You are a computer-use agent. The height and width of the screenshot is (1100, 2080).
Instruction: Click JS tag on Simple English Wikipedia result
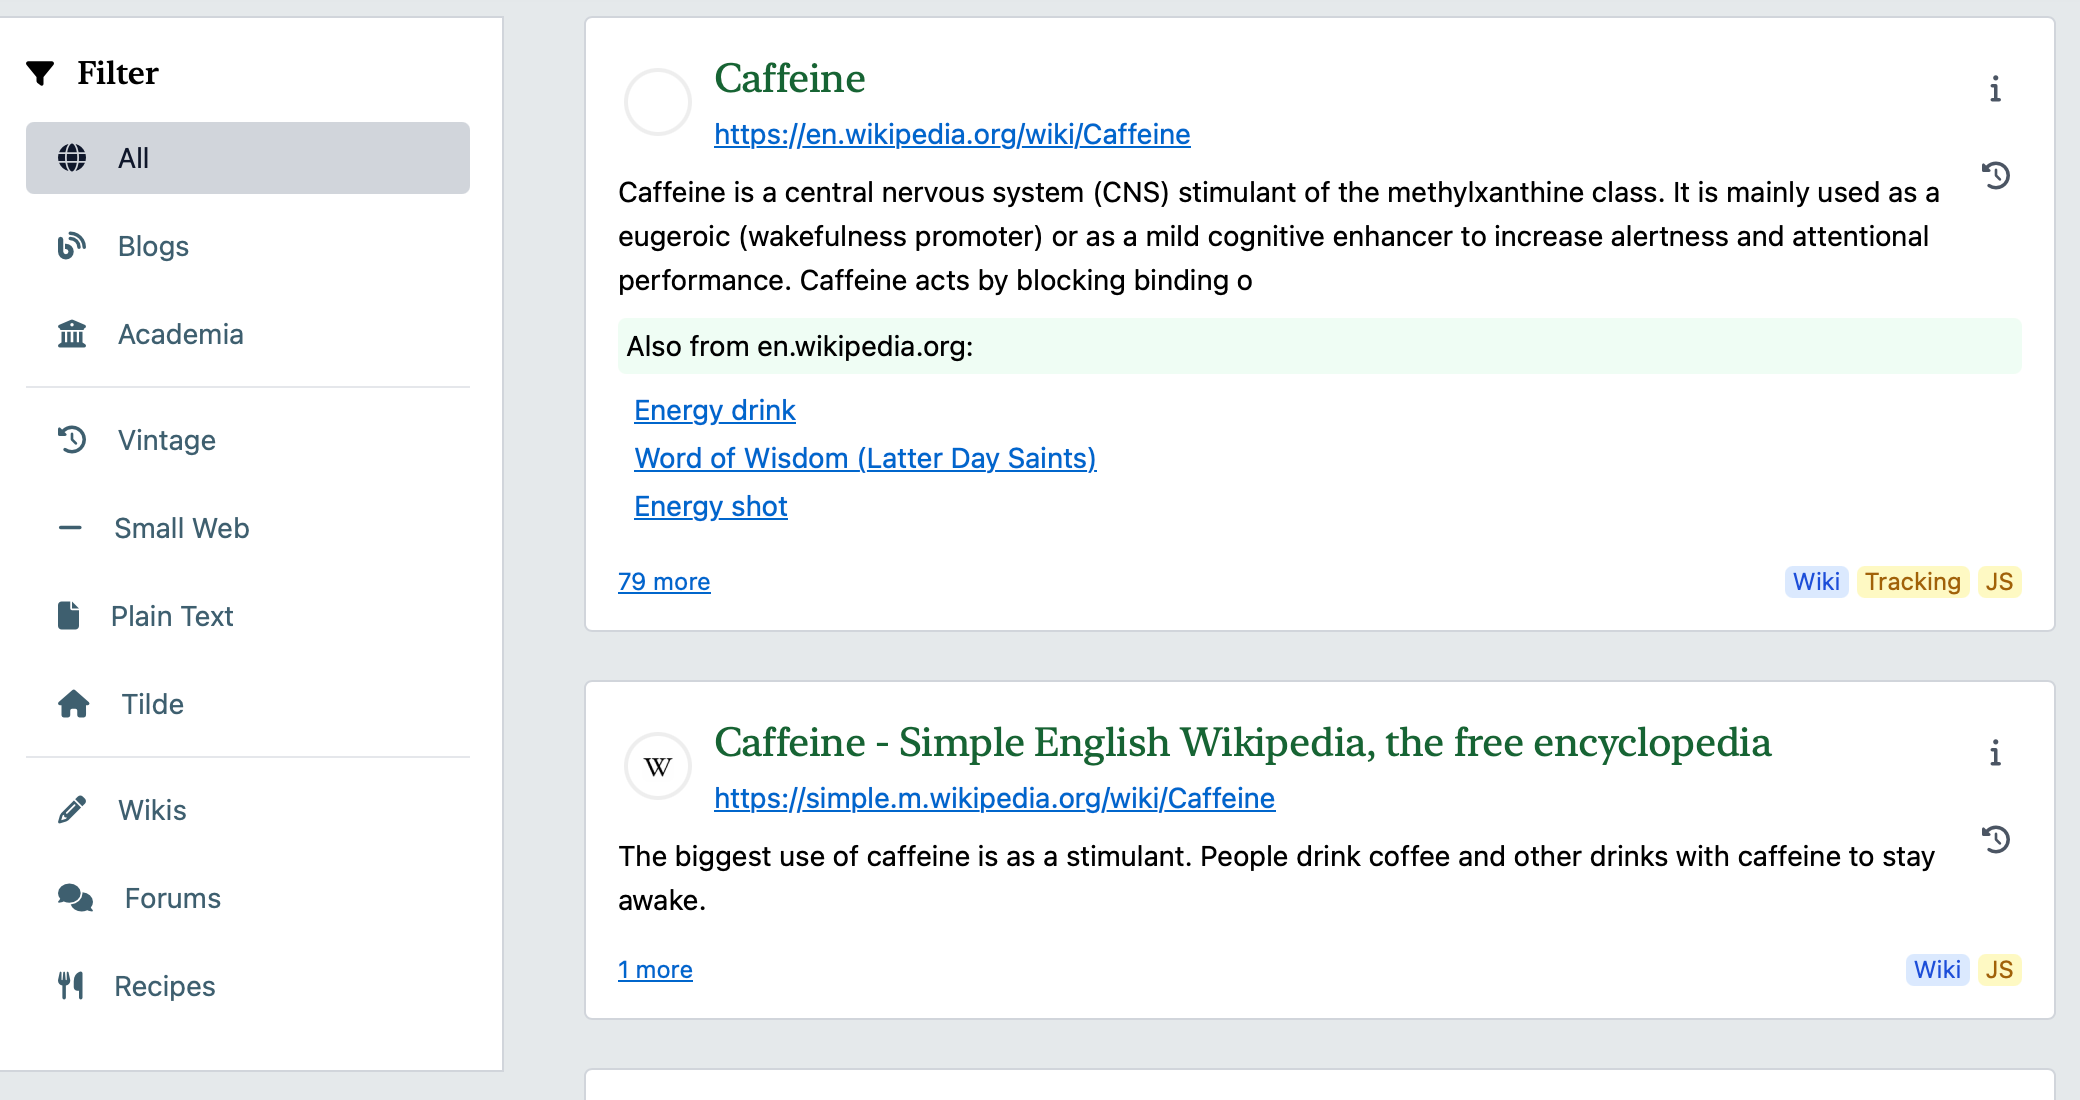coord(1999,970)
